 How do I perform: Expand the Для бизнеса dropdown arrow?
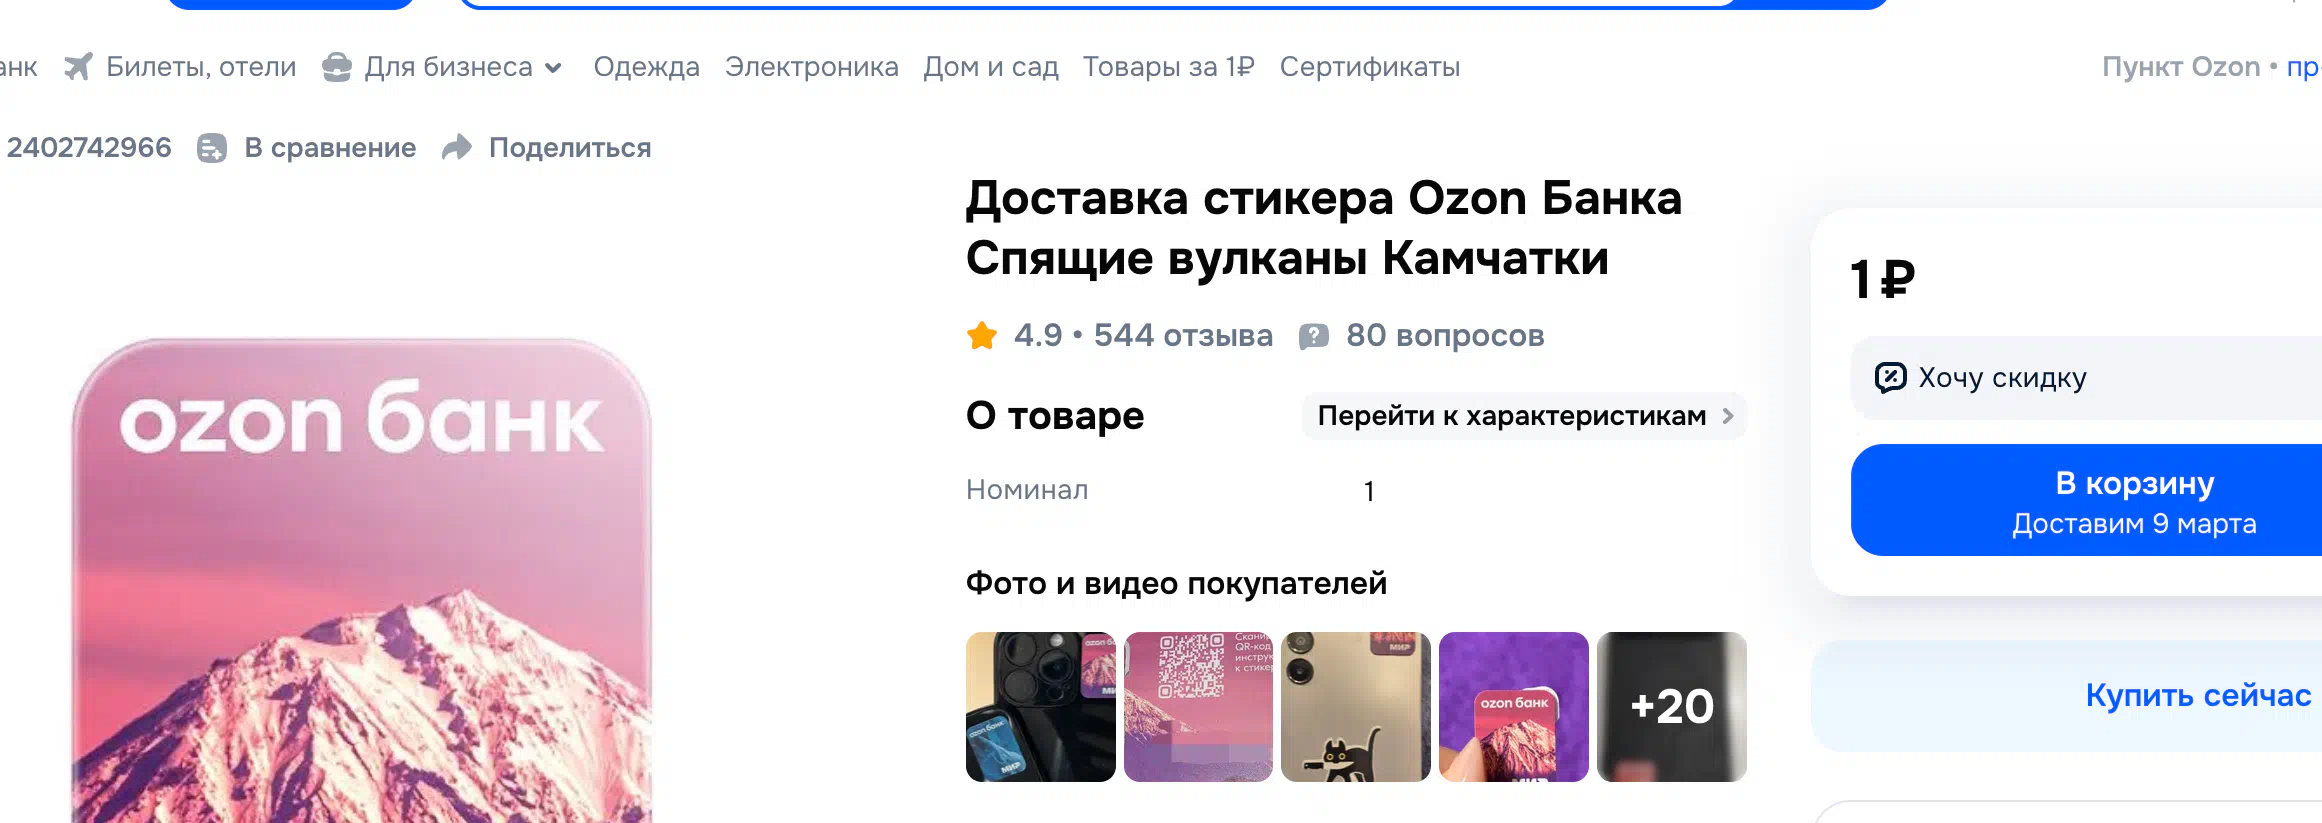(x=553, y=68)
